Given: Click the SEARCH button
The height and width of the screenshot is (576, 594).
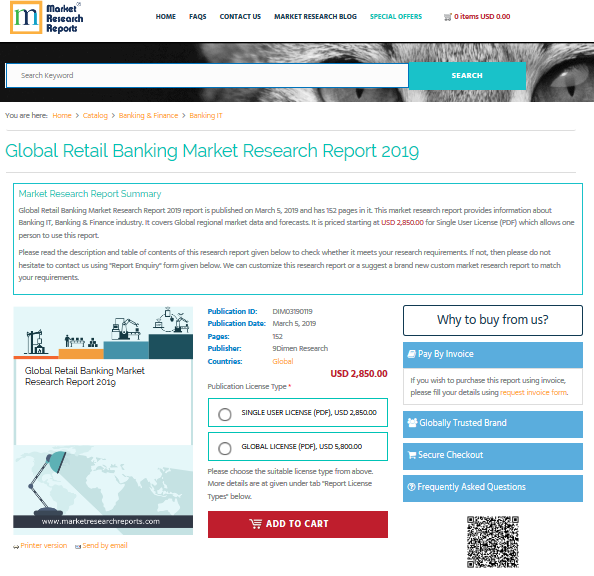Looking at the screenshot, I should tap(467, 76).
